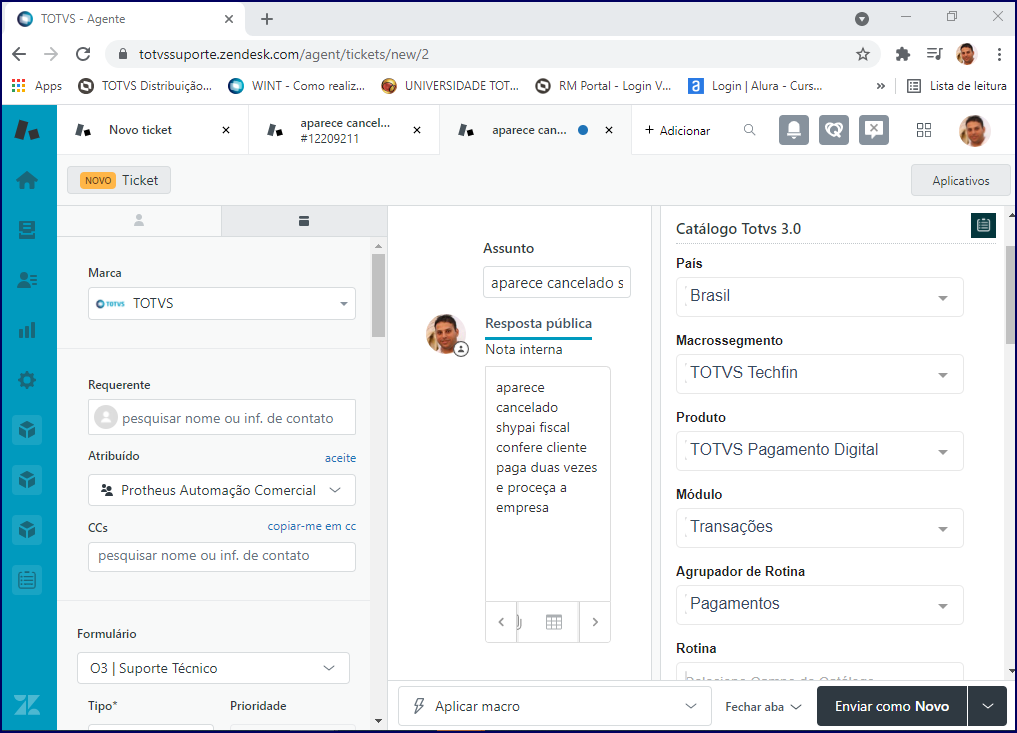Click CCs search field
This screenshot has width=1017, height=733.
tap(222, 556)
